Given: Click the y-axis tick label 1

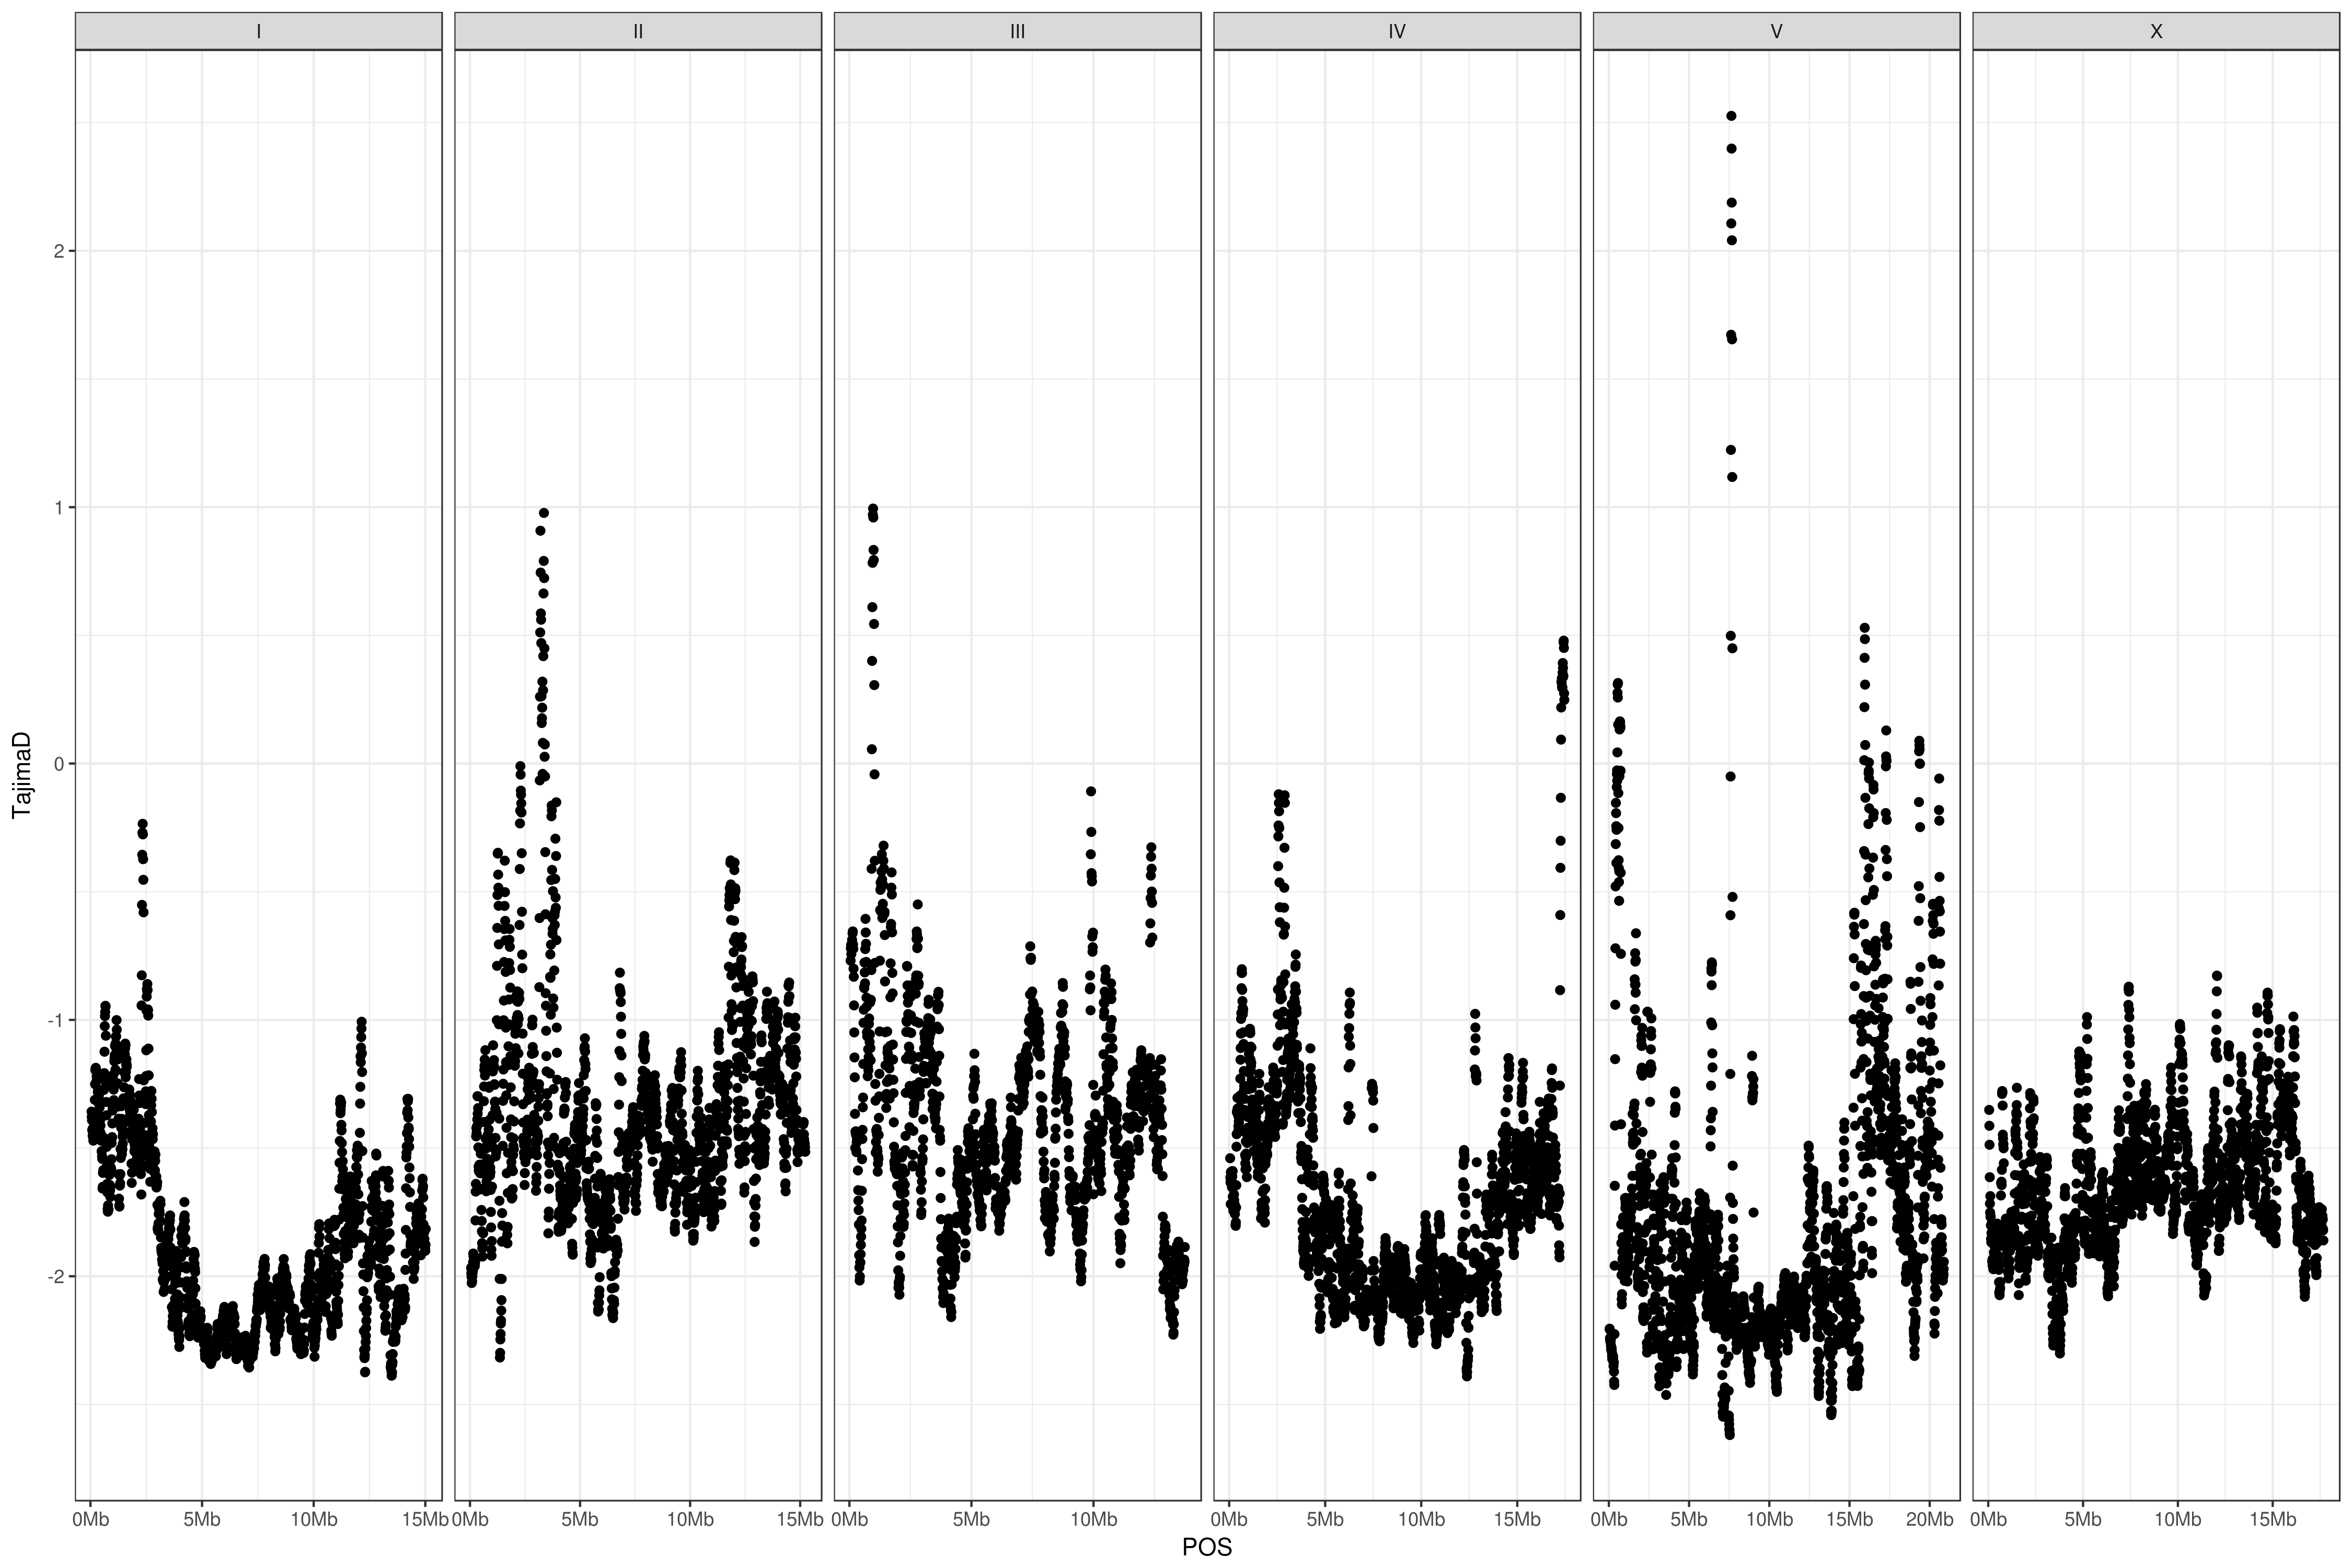Looking at the screenshot, I should coord(58,507).
